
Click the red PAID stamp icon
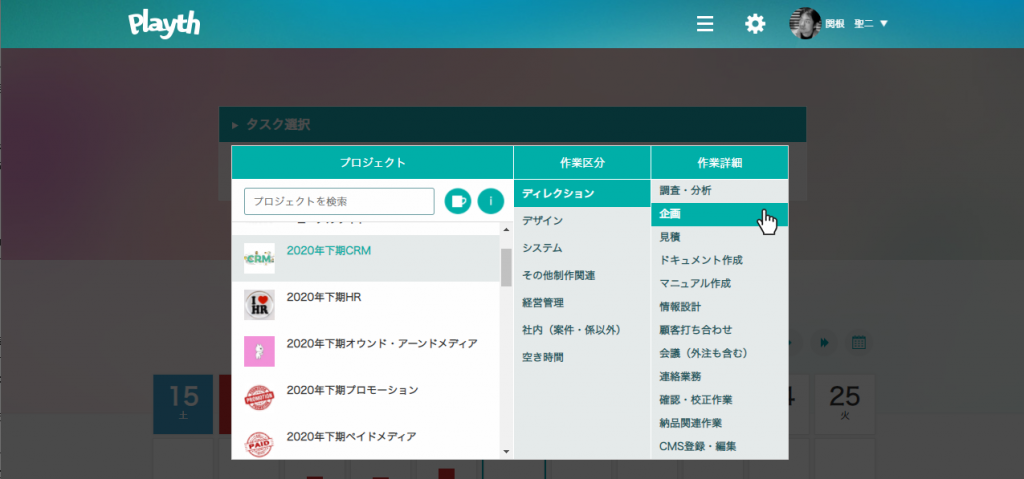(x=259, y=444)
